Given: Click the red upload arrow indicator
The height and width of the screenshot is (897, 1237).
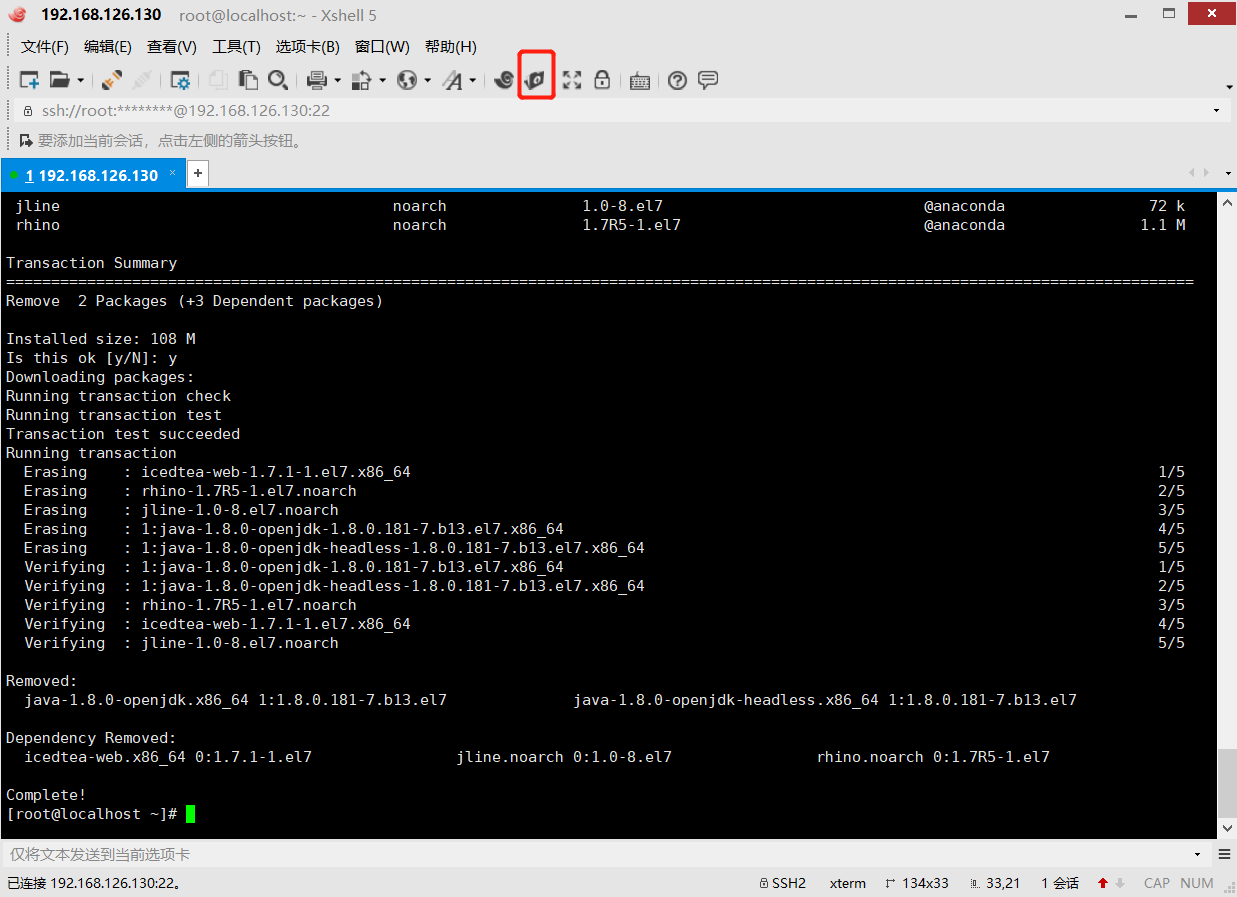Looking at the screenshot, I should [1103, 883].
